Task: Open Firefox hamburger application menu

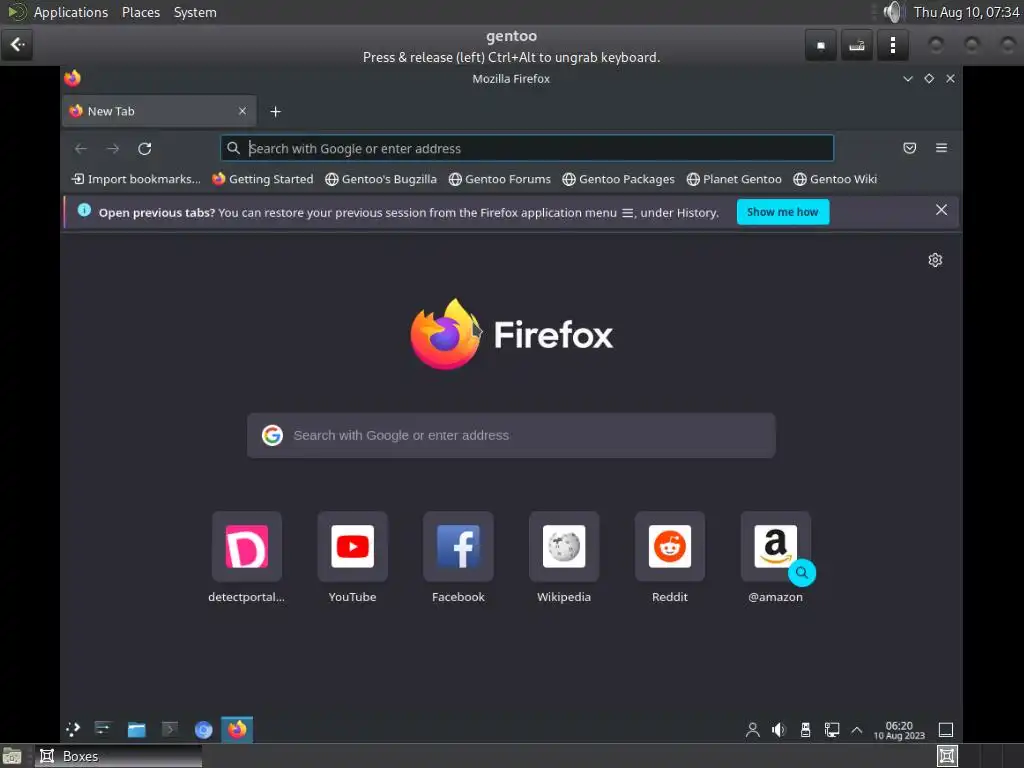Action: (x=941, y=148)
